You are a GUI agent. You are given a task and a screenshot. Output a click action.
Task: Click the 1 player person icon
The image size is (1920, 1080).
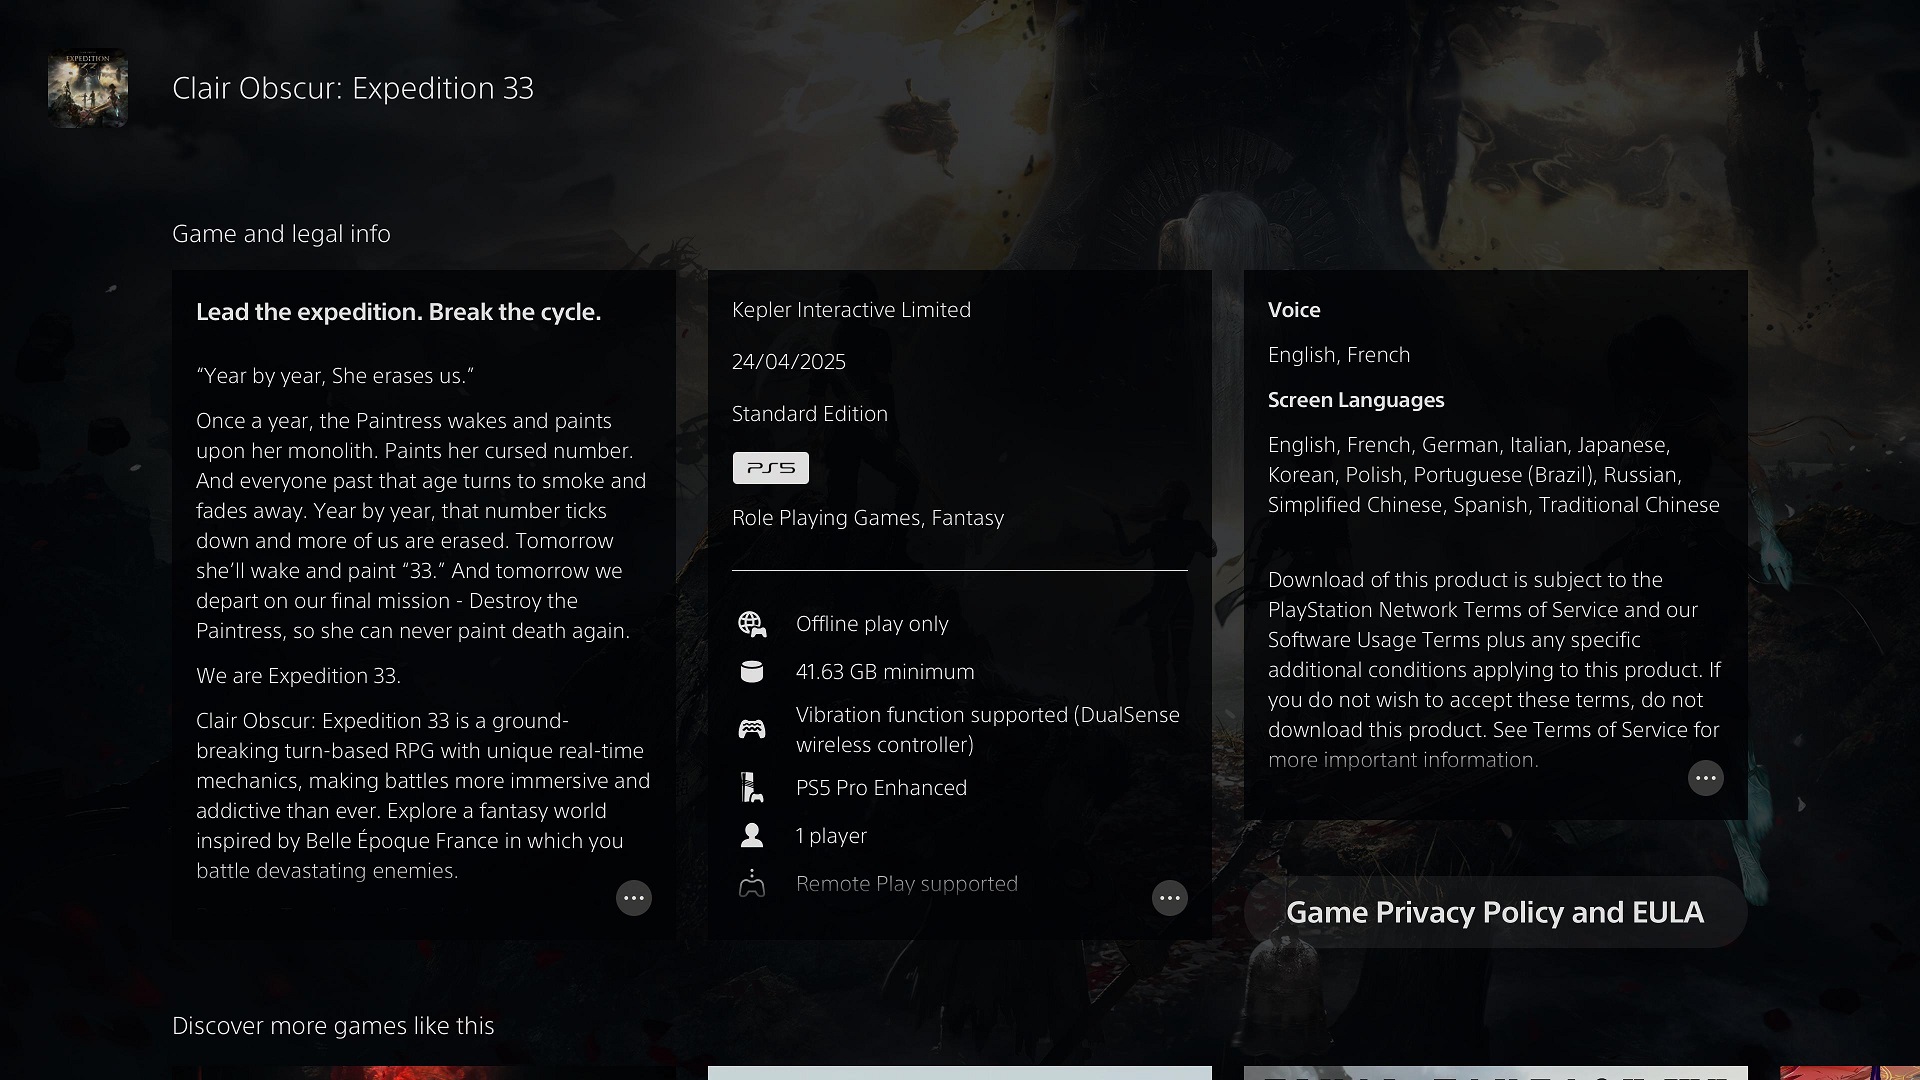[x=751, y=835]
